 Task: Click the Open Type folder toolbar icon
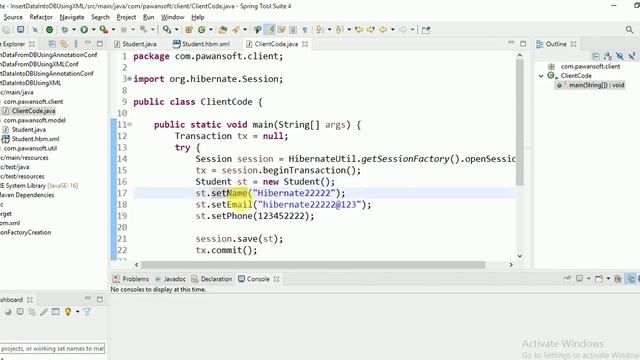click(222, 29)
